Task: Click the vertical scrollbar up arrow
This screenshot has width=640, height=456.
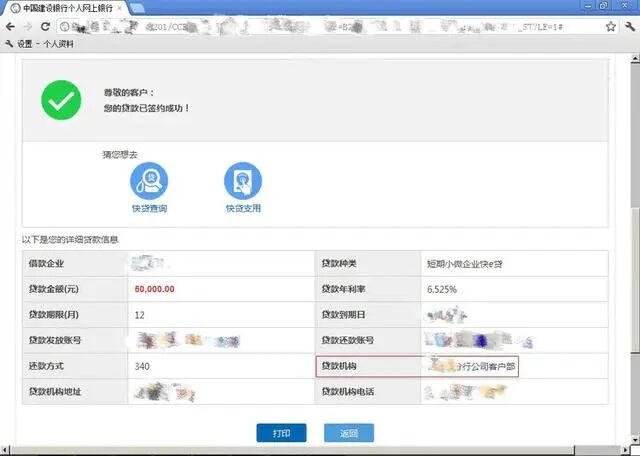Action: tap(636, 59)
